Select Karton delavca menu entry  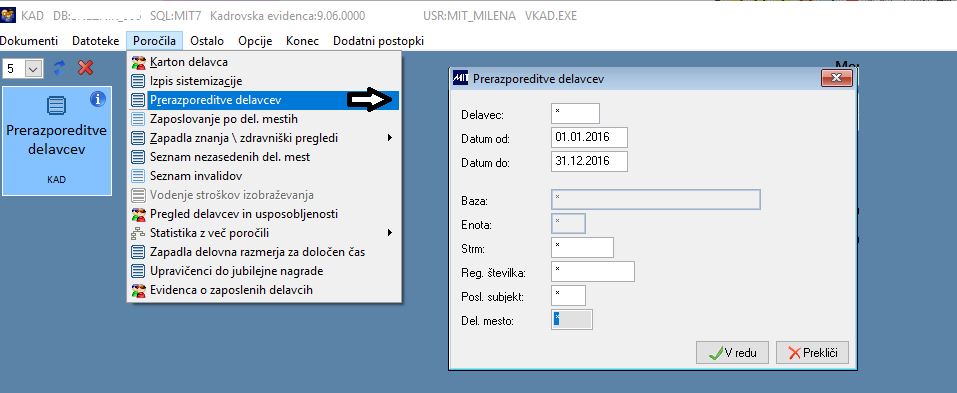[x=264, y=62]
